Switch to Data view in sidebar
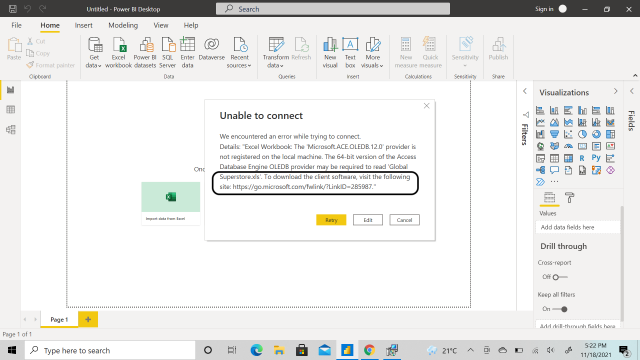This screenshot has width=640, height=360. coord(11,109)
